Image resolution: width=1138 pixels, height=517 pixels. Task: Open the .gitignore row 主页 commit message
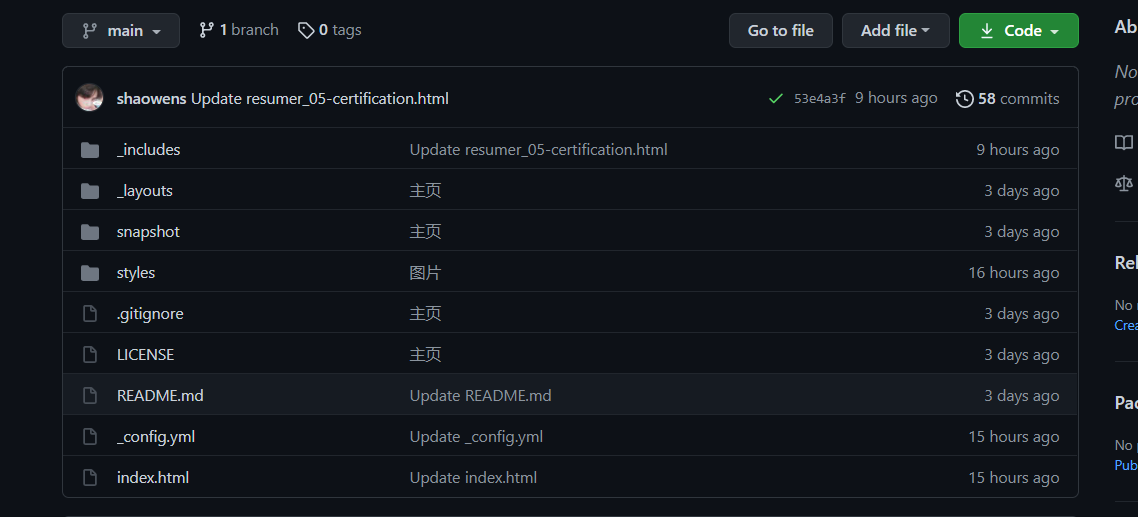425,314
